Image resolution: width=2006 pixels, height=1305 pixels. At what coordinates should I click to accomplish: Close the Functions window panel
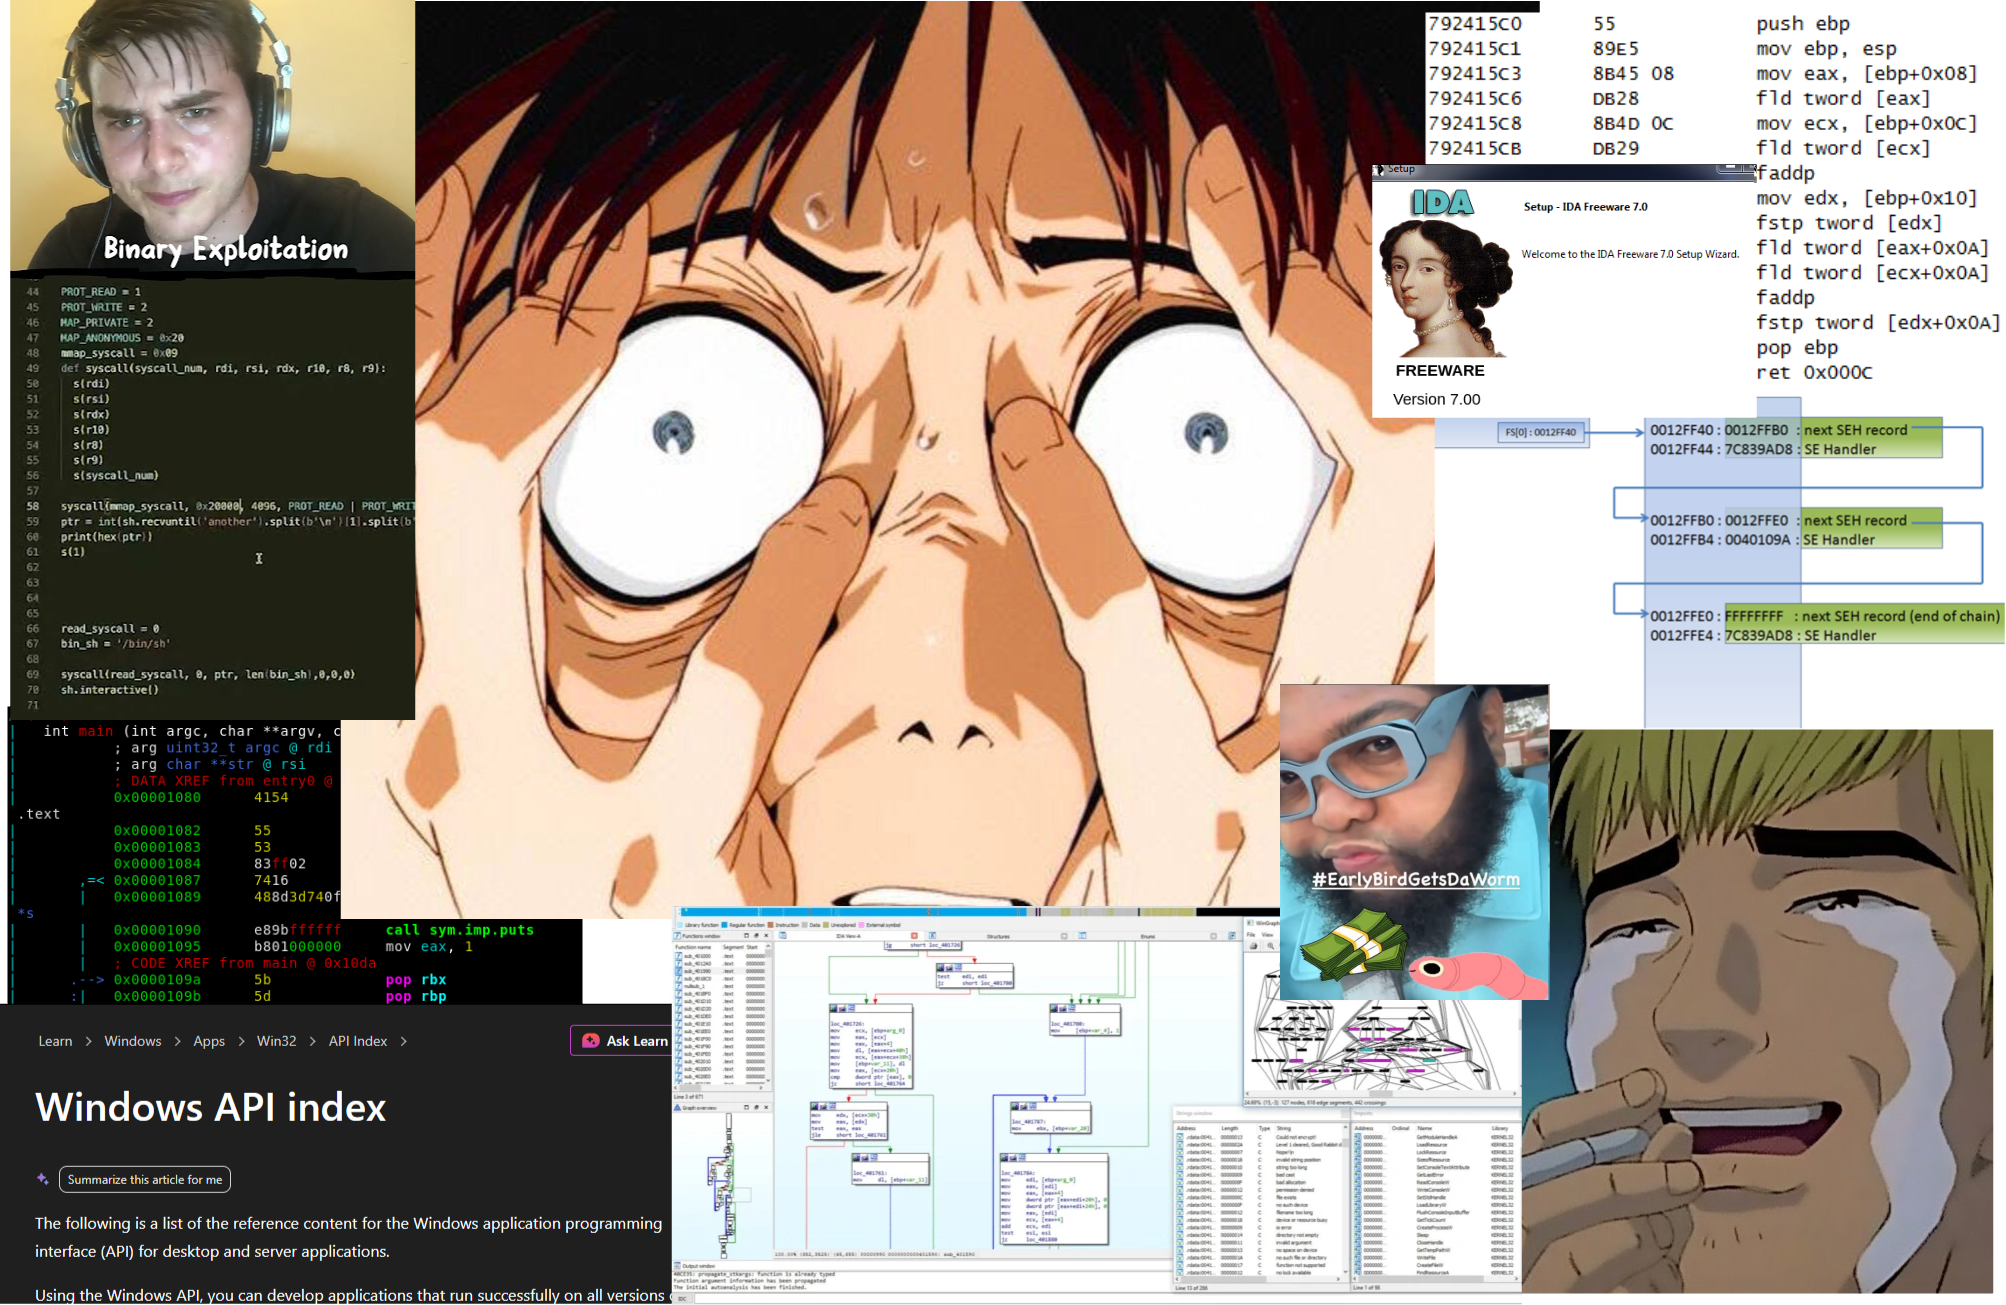click(x=766, y=936)
